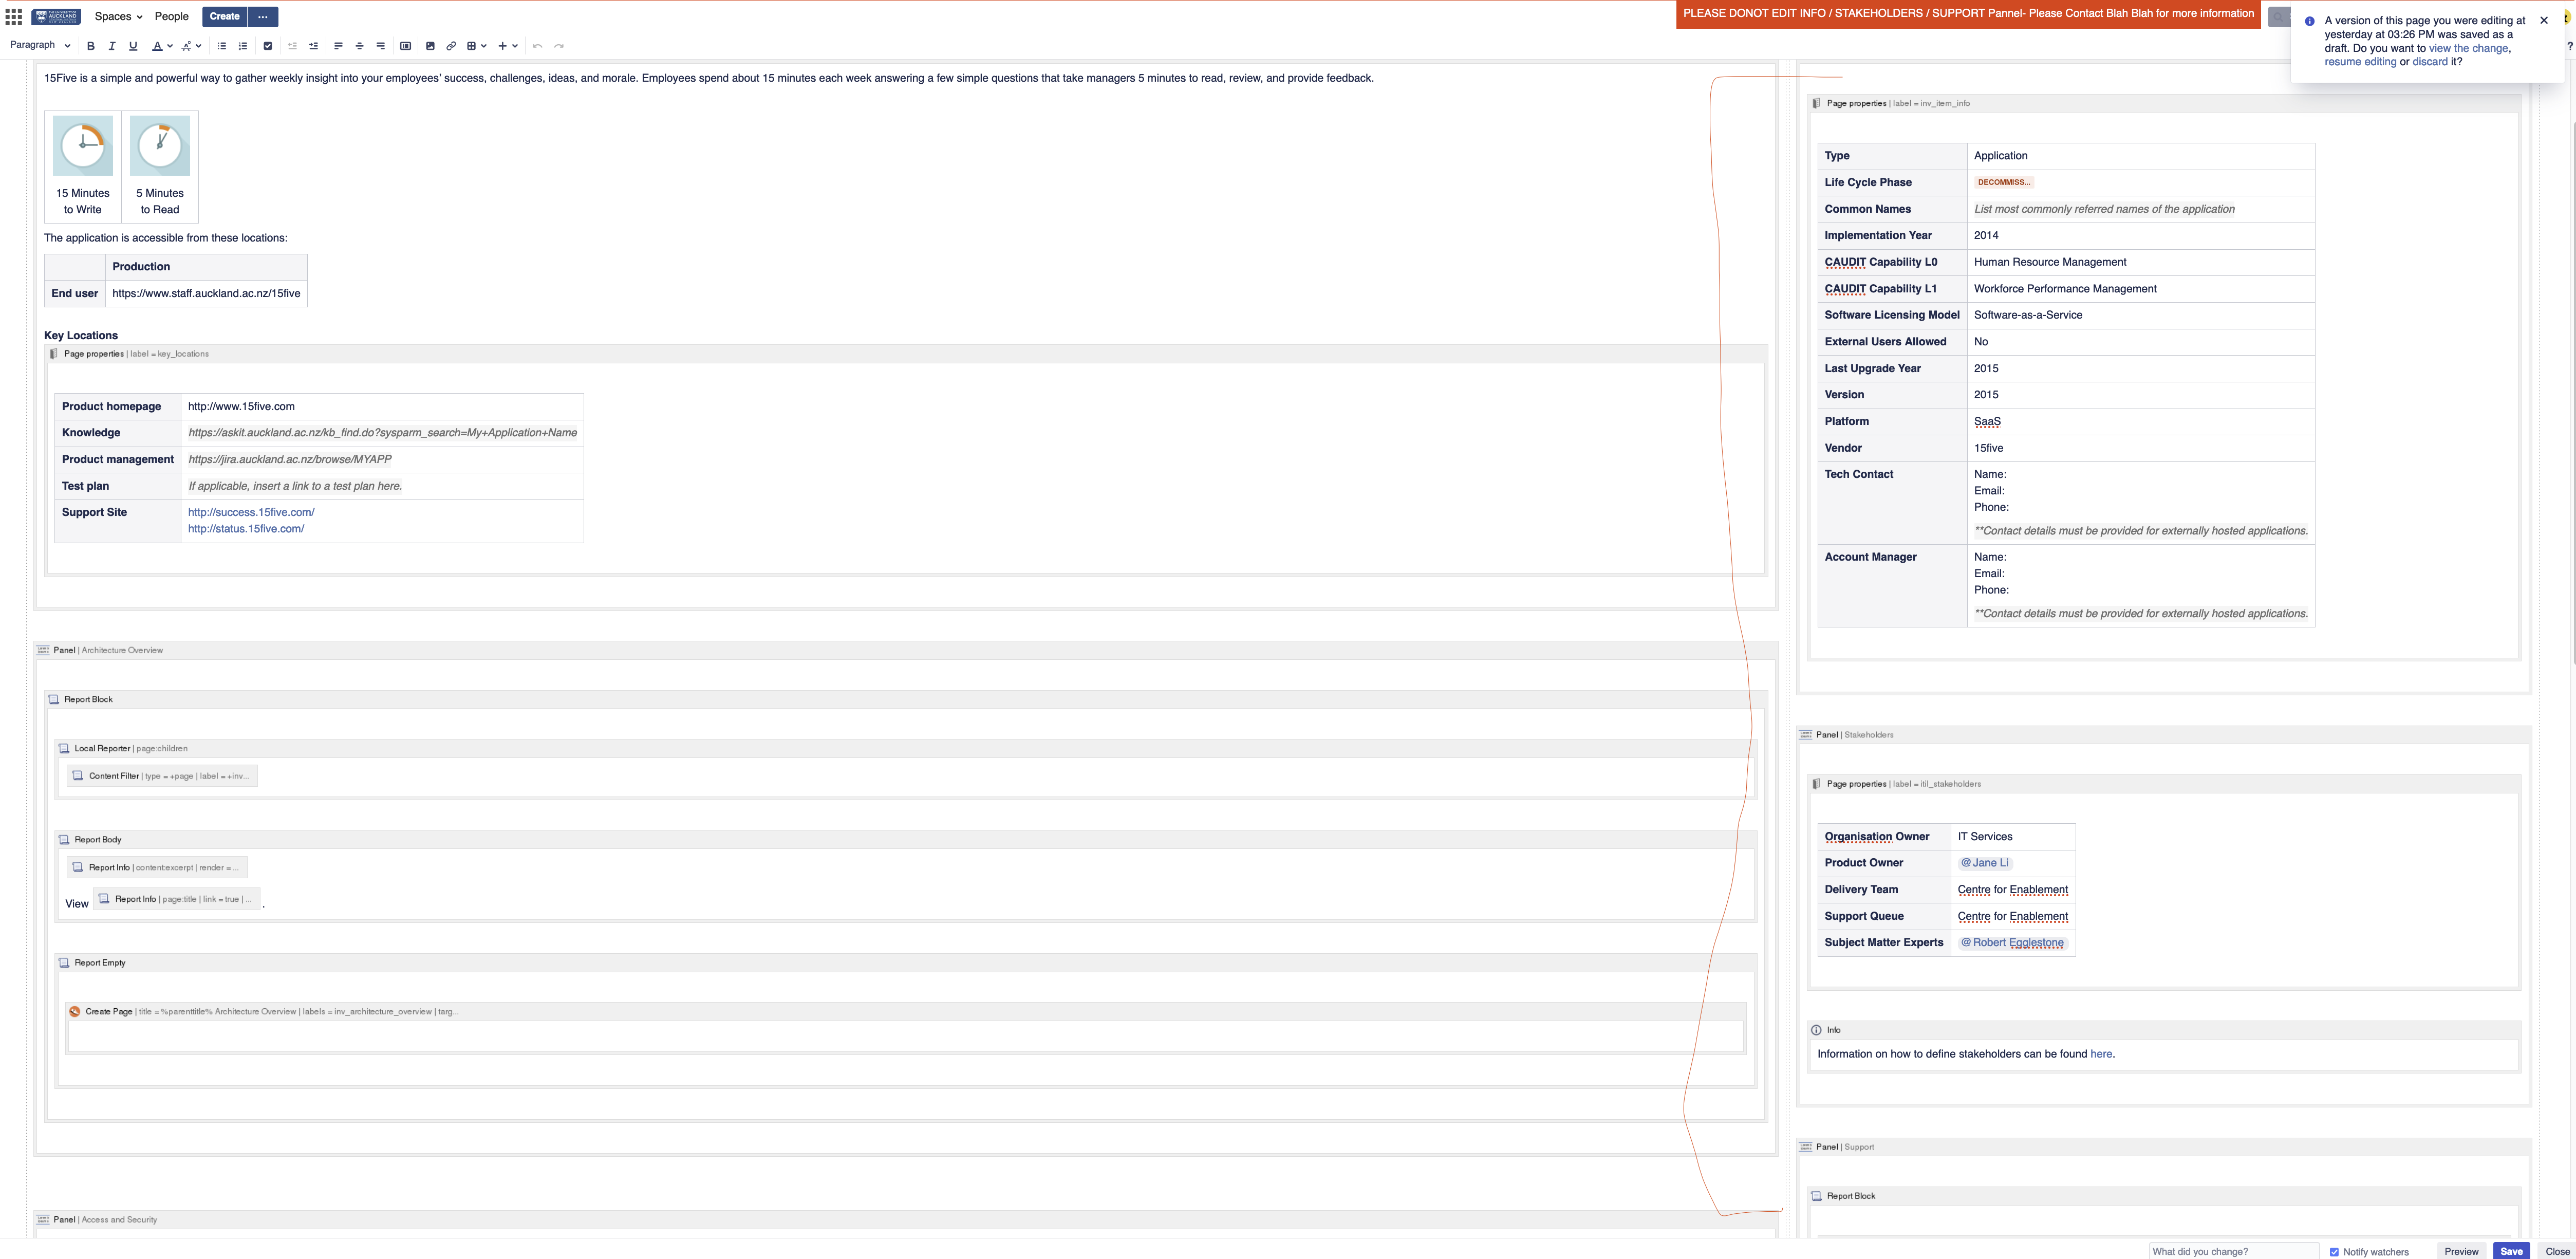Open the success.15five.com support link
The height and width of the screenshot is (1259, 2576).
coord(251,512)
